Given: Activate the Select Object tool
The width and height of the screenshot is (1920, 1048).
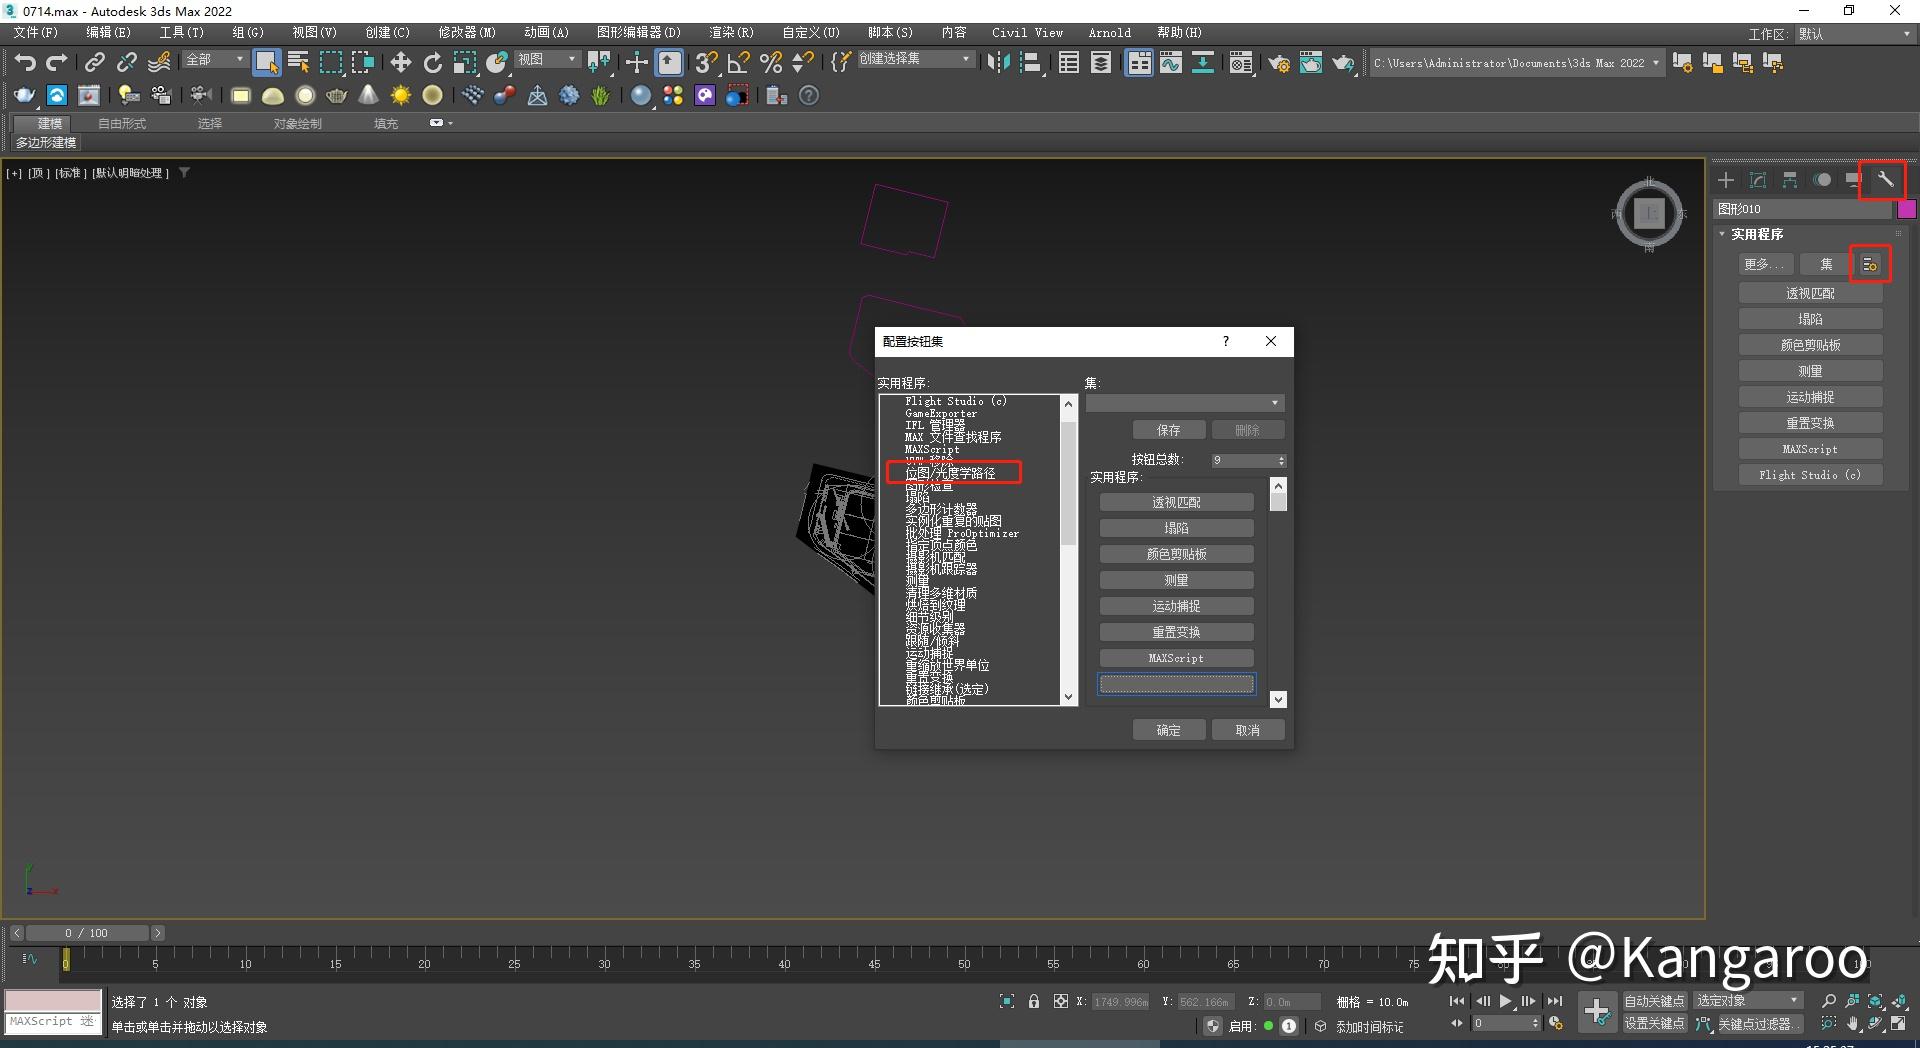Looking at the screenshot, I should (266, 63).
